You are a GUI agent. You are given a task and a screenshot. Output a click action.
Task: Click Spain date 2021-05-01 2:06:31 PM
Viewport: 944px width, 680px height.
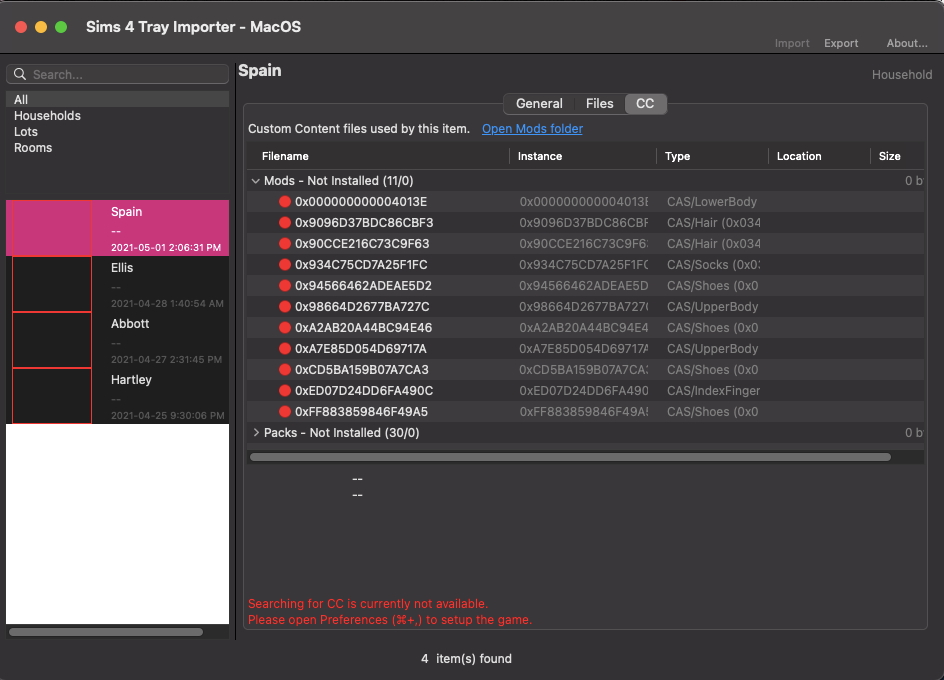pyautogui.click(x=166, y=248)
